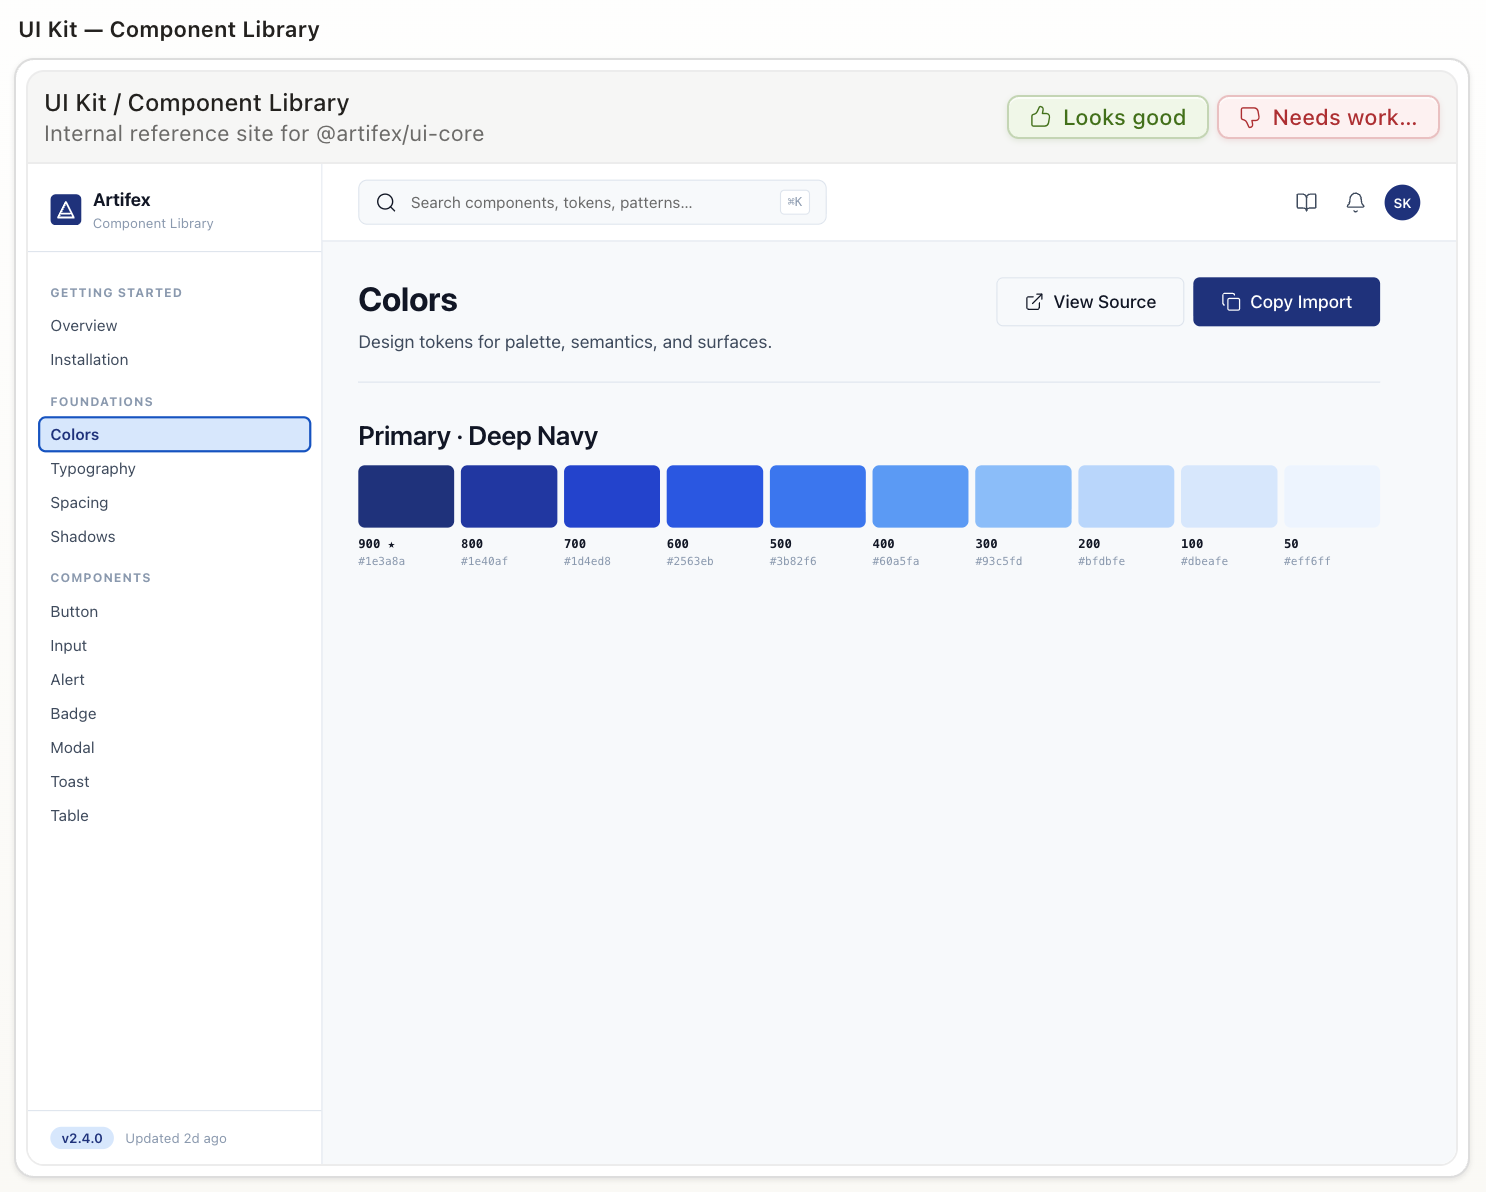Select the 200 swatch #bfdbfe
Viewport: 1486px width, 1192px height.
pyautogui.click(x=1126, y=496)
